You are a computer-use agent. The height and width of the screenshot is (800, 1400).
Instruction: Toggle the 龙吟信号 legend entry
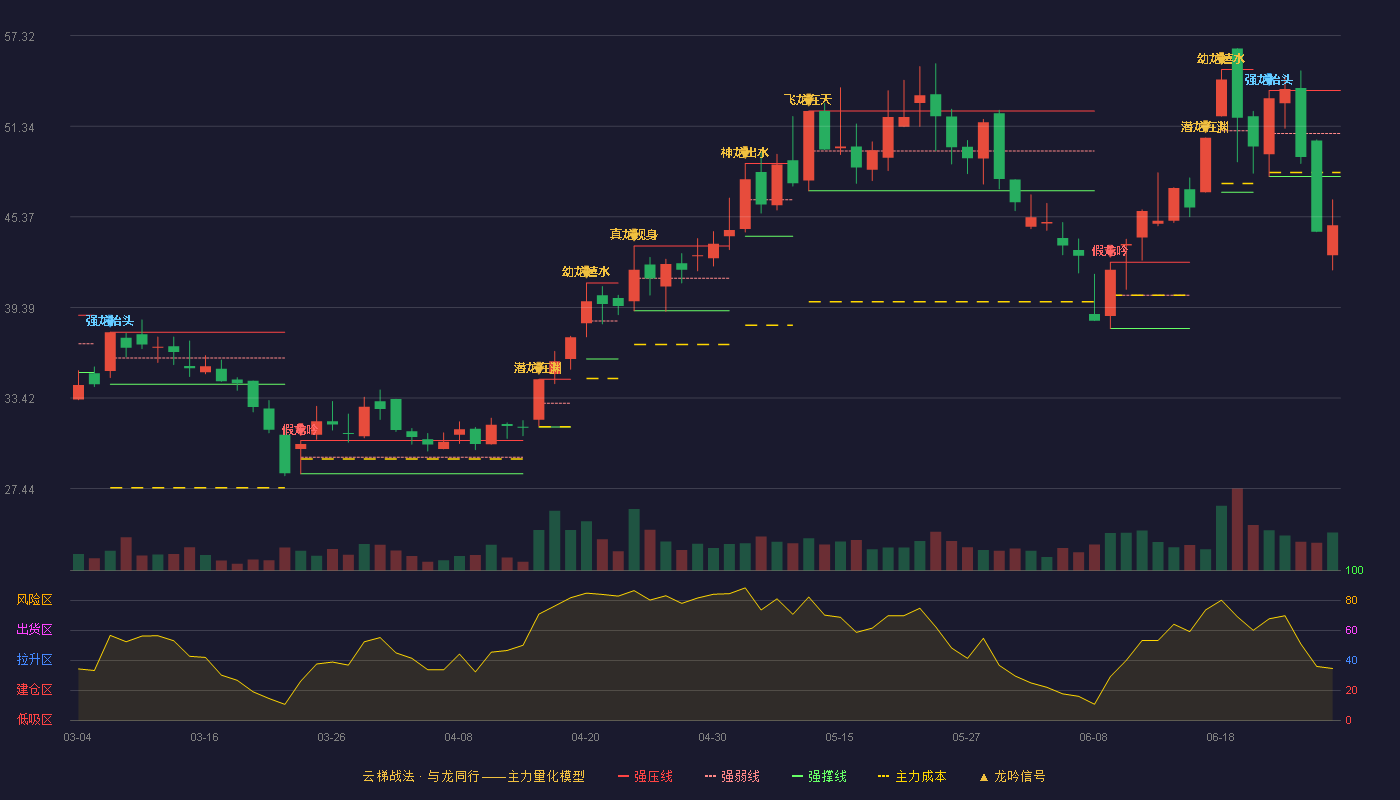coord(1012,776)
